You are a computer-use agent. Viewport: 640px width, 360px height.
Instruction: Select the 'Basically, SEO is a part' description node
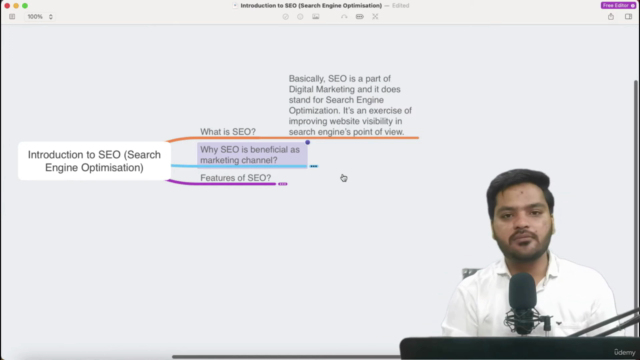pos(350,105)
